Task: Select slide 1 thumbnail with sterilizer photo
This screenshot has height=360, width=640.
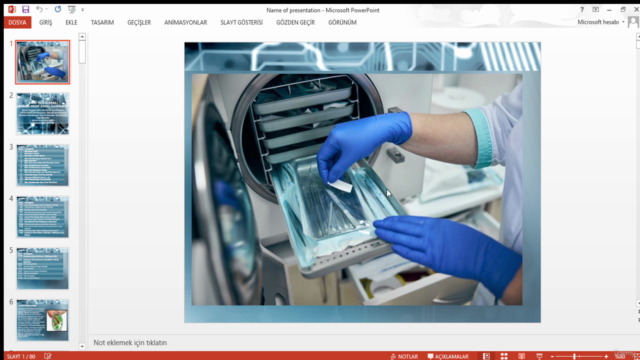Action: [43, 62]
